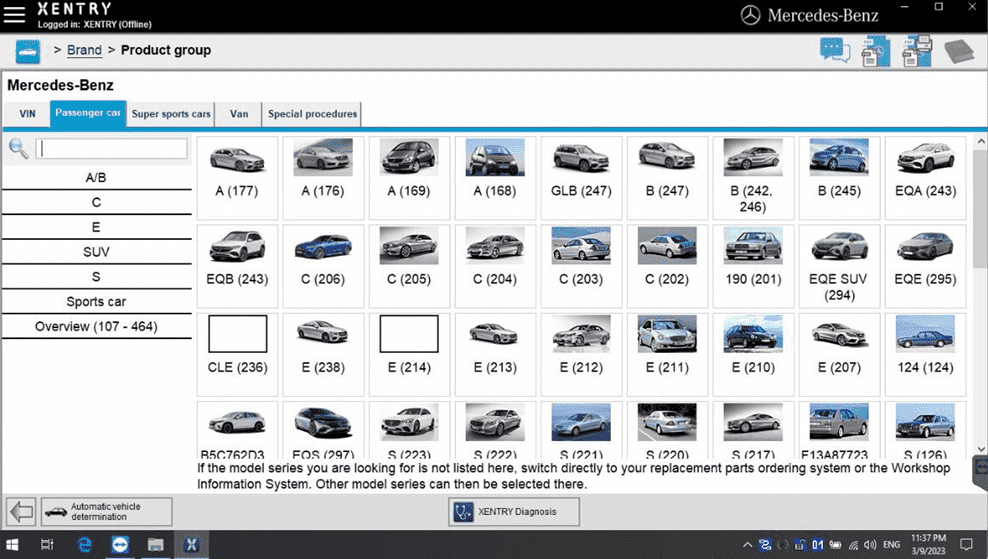Click the back arrow button
The image size is (988, 559).
click(x=21, y=511)
